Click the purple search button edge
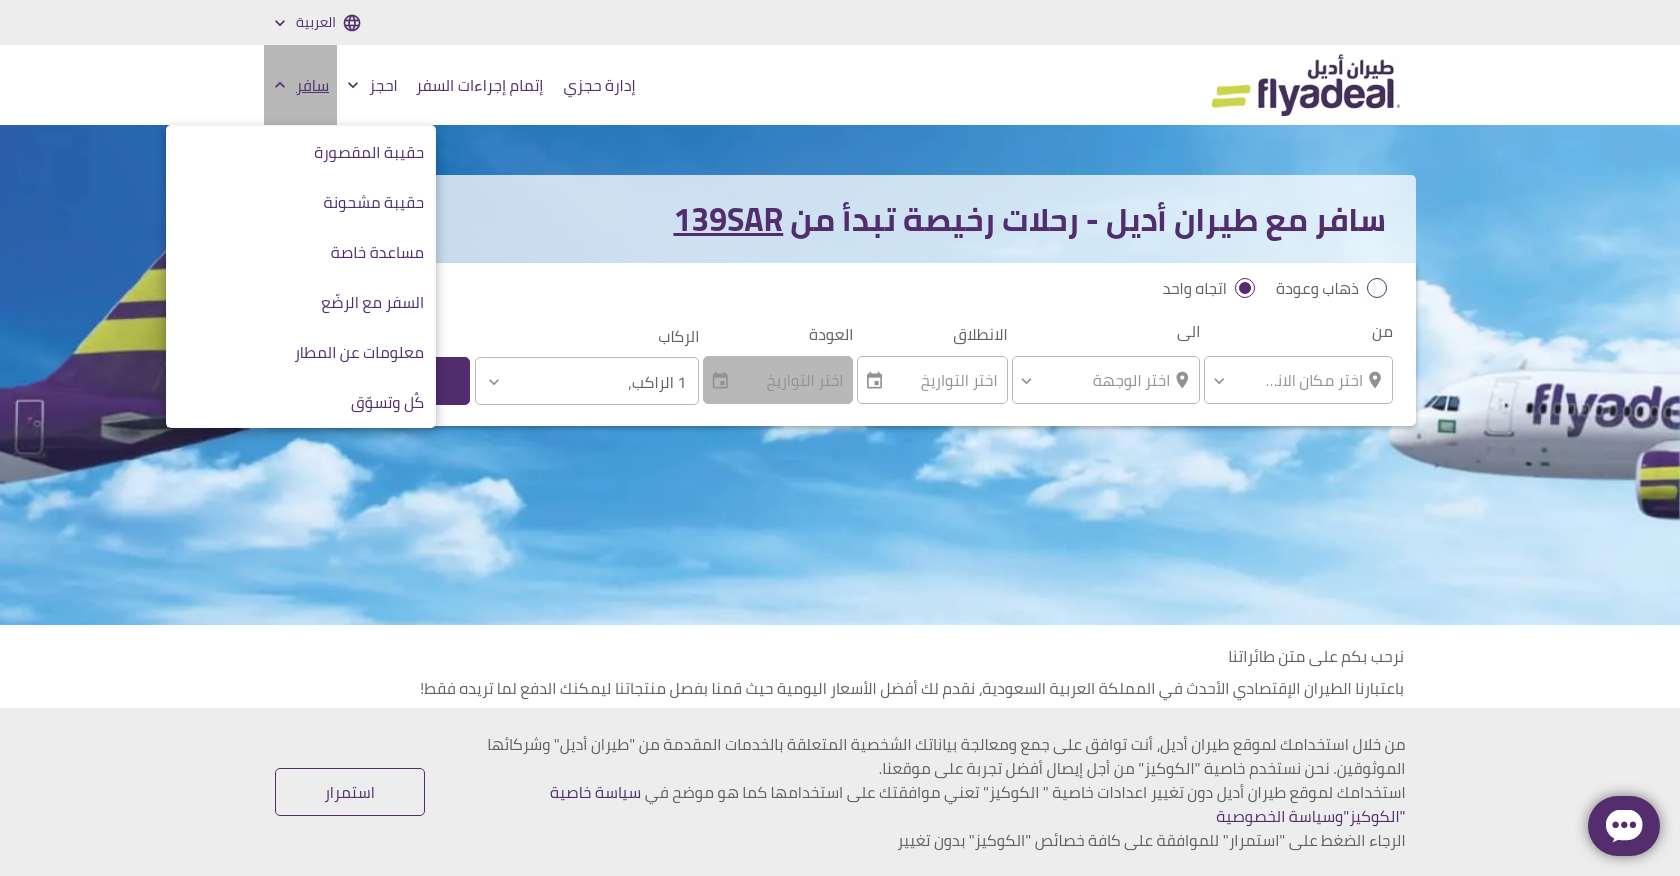Image resolution: width=1680 pixels, height=876 pixels. coord(453,381)
